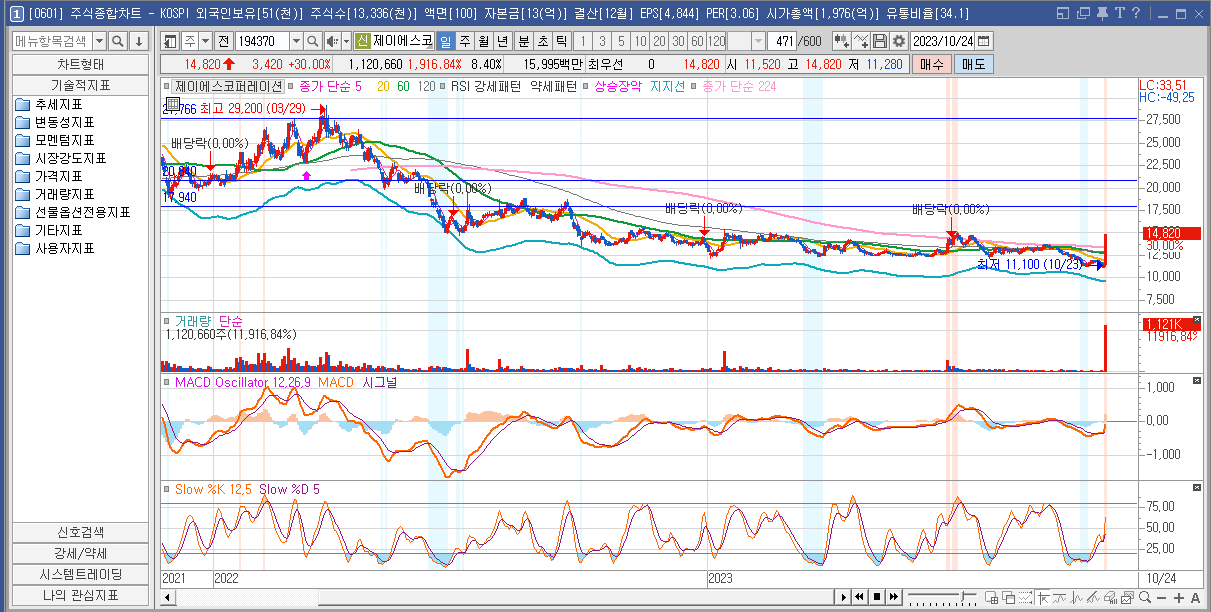
Task: Click the close box on Slow stochastic panel
Action: coord(1197,488)
